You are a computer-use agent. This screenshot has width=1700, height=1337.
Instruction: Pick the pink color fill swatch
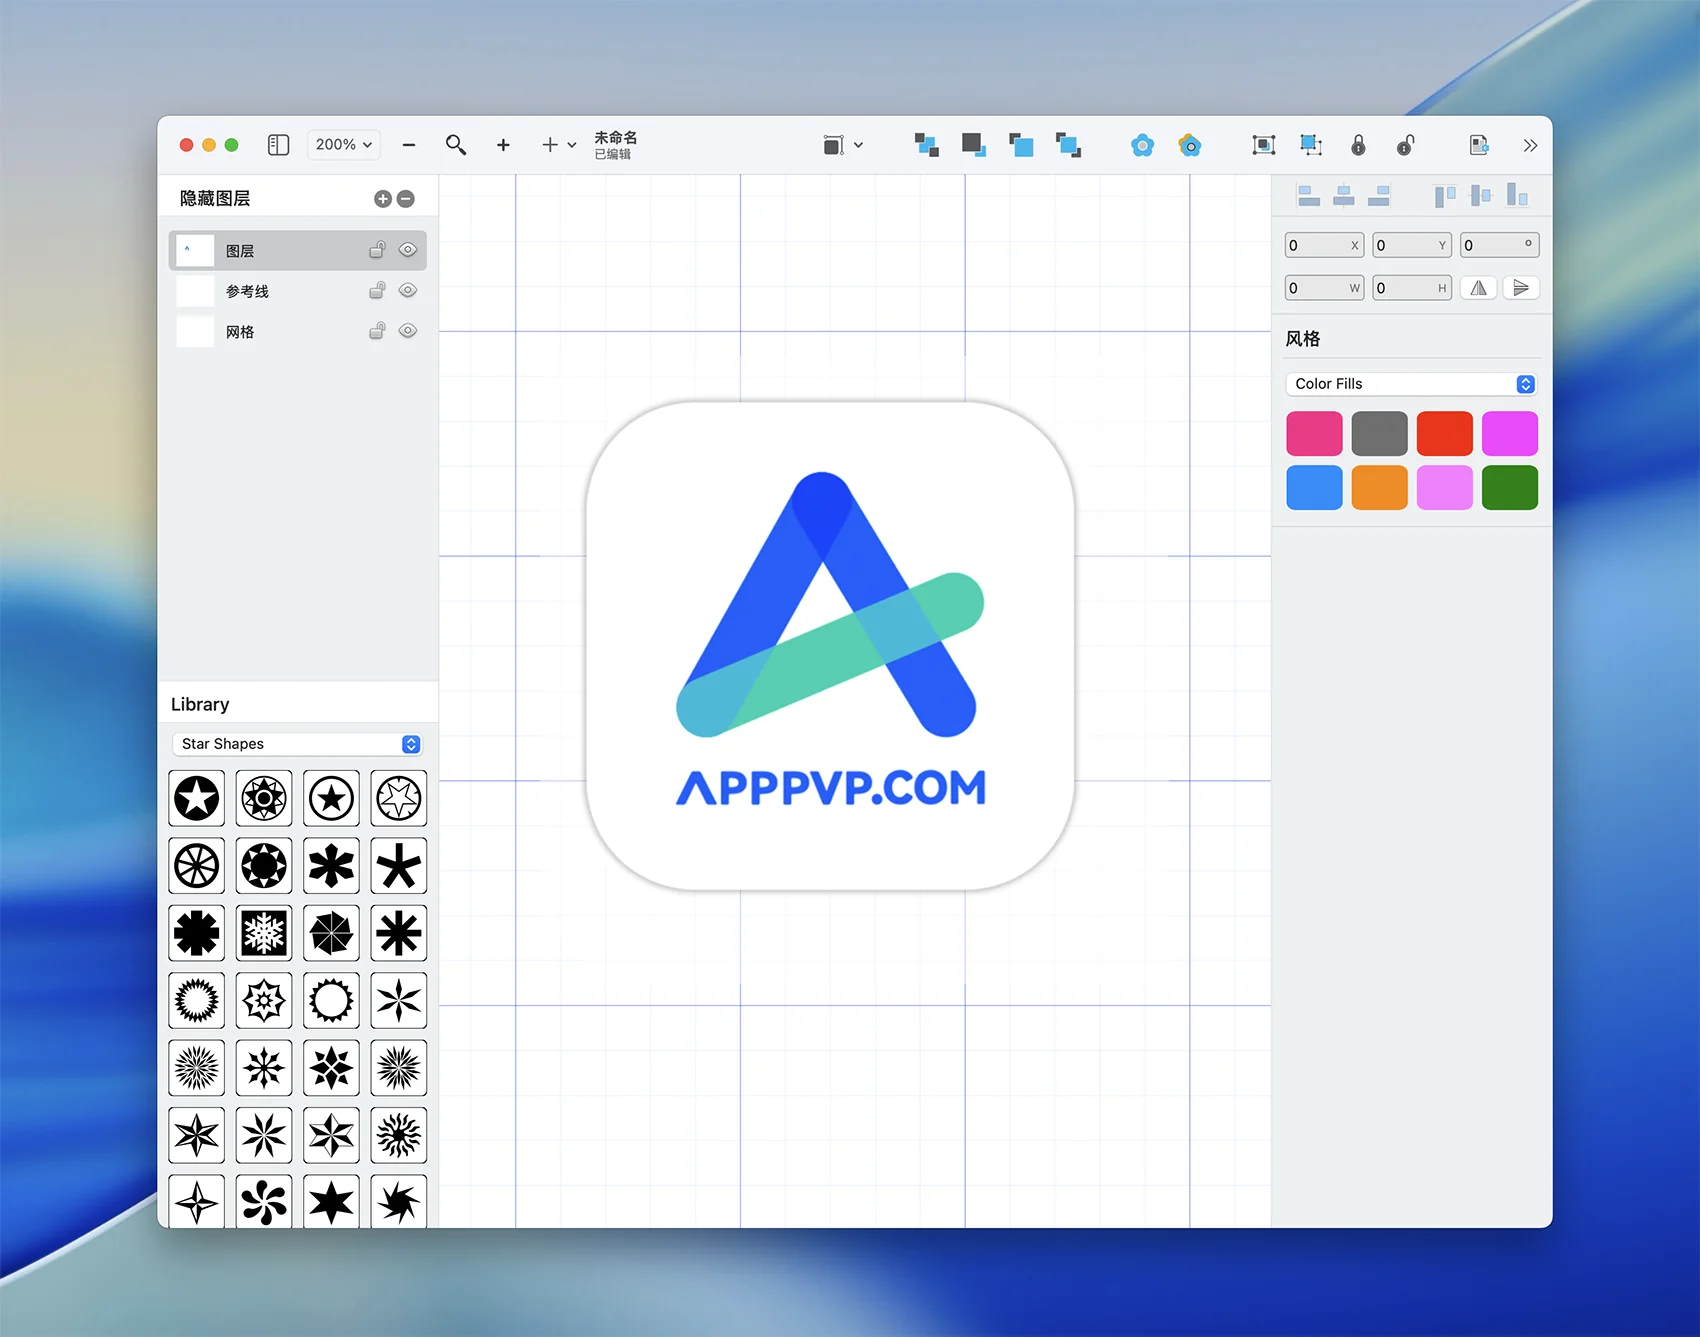tap(1314, 433)
